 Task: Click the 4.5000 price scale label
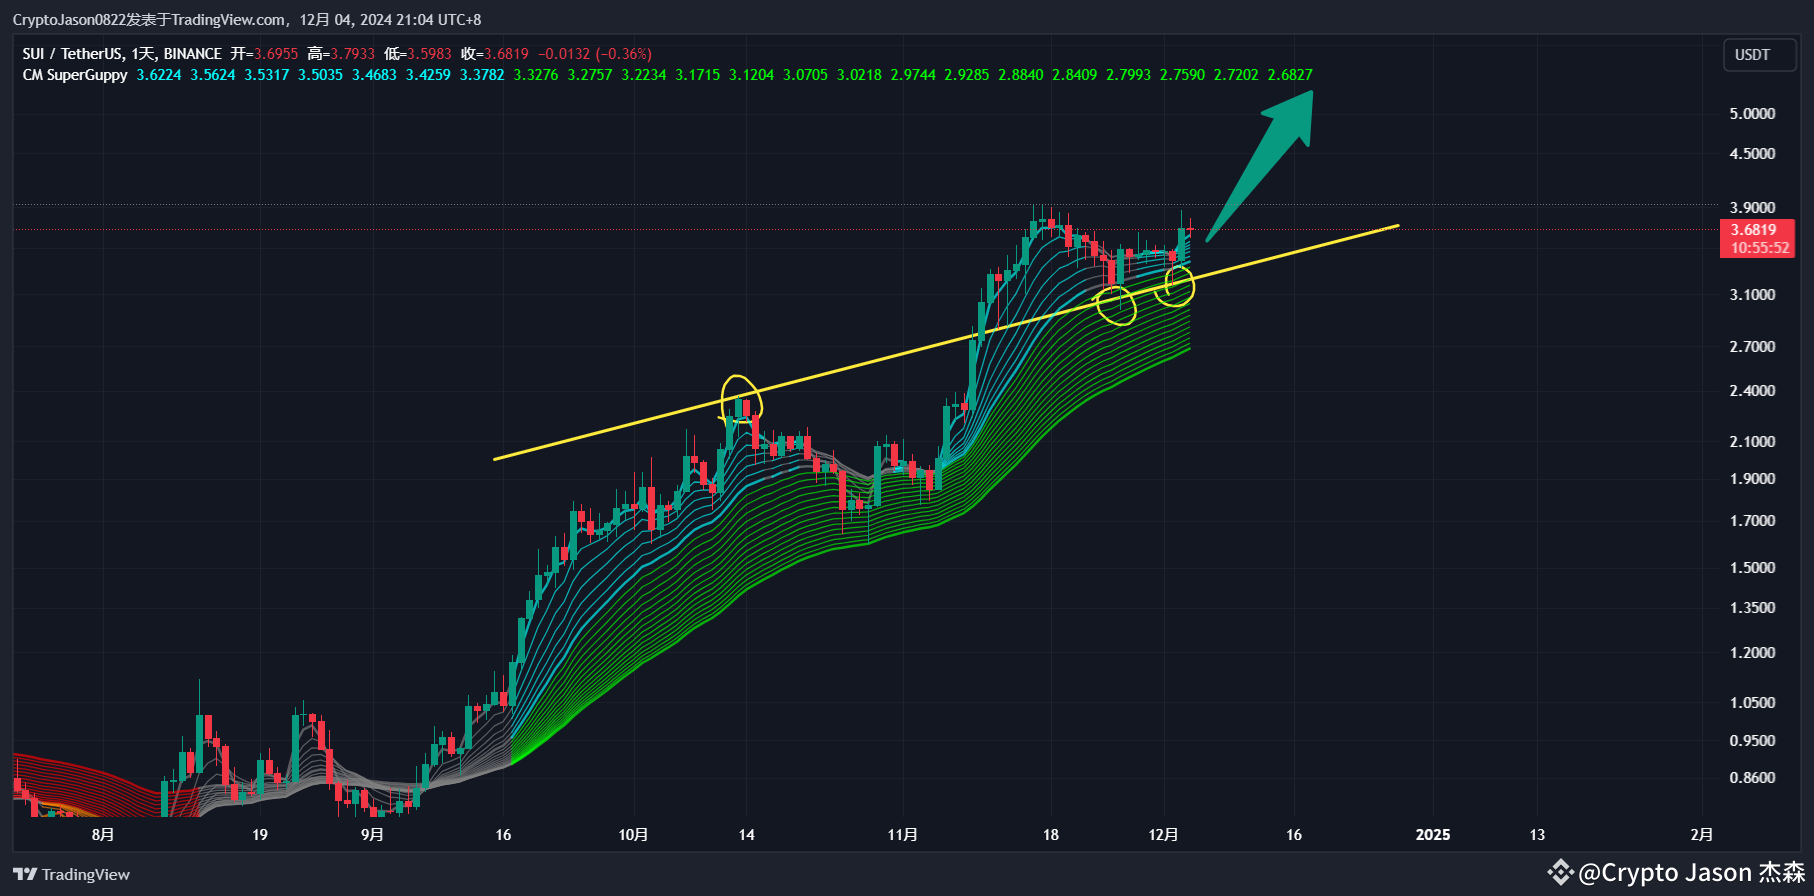tap(1752, 154)
